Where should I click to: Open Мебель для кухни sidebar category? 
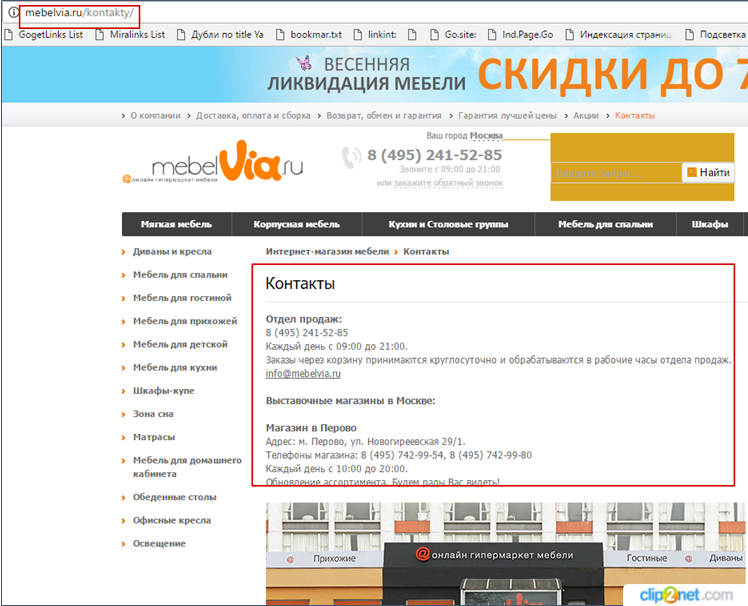175,367
